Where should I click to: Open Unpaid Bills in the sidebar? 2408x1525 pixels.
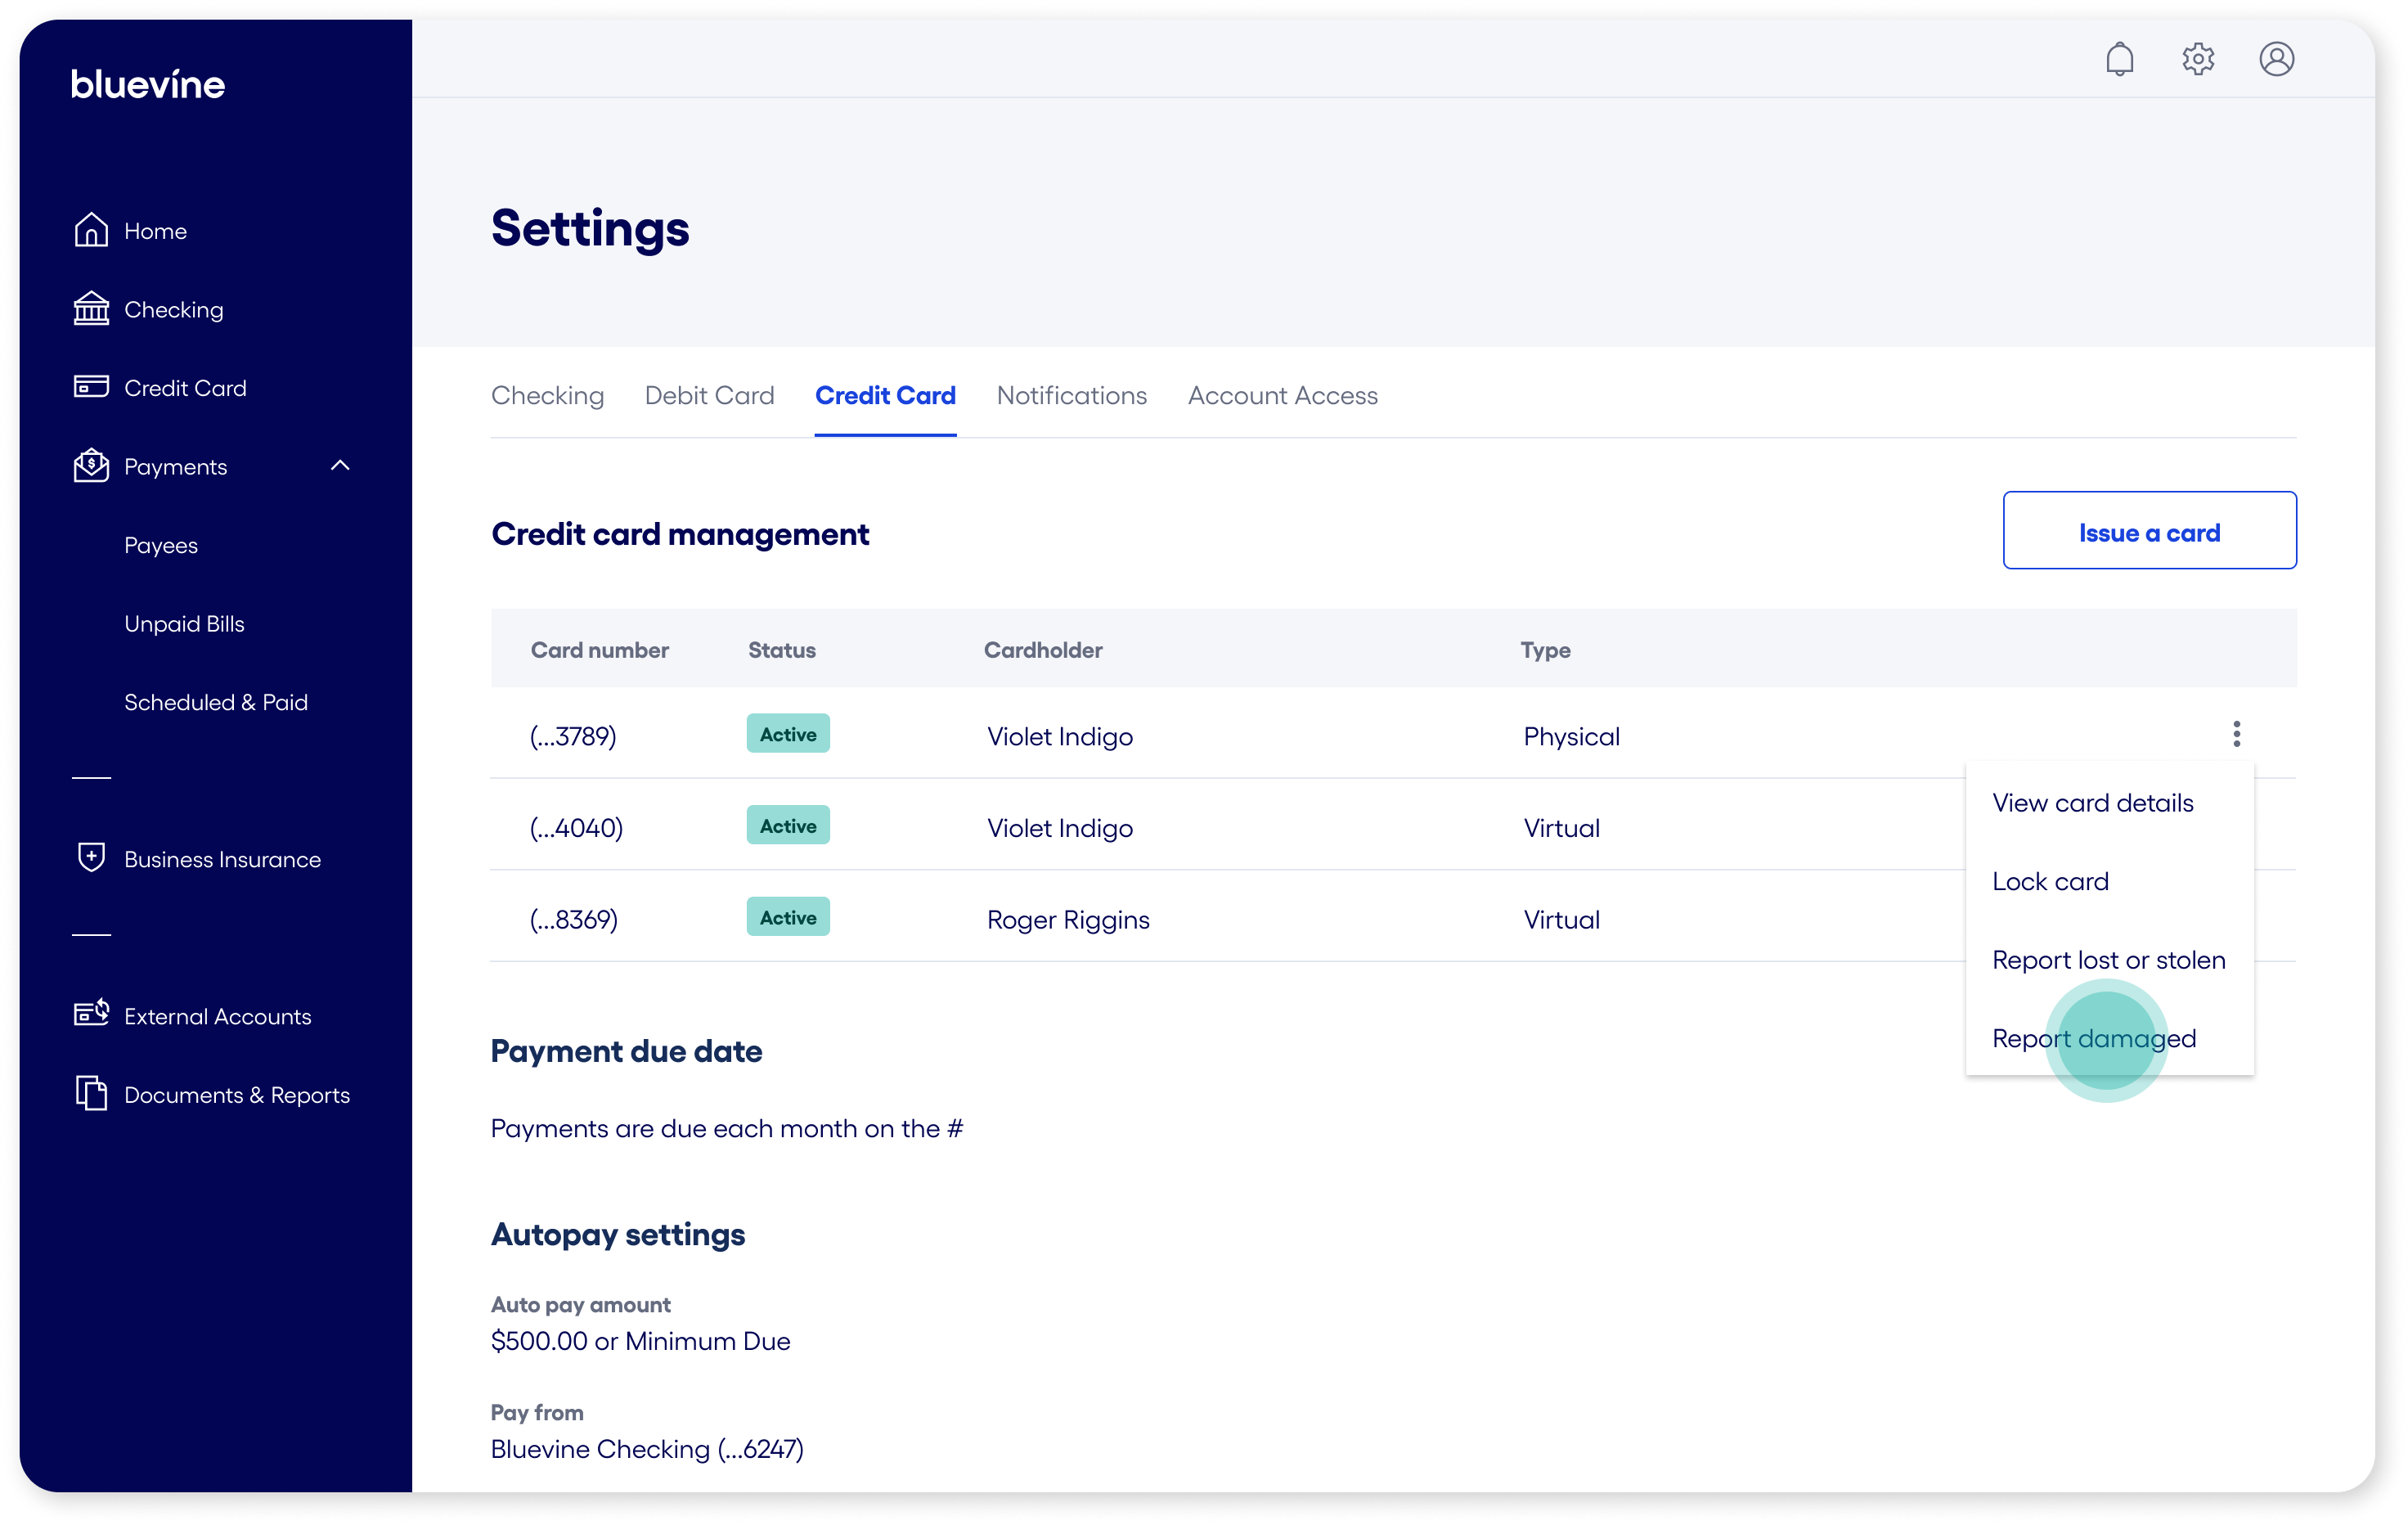click(184, 624)
